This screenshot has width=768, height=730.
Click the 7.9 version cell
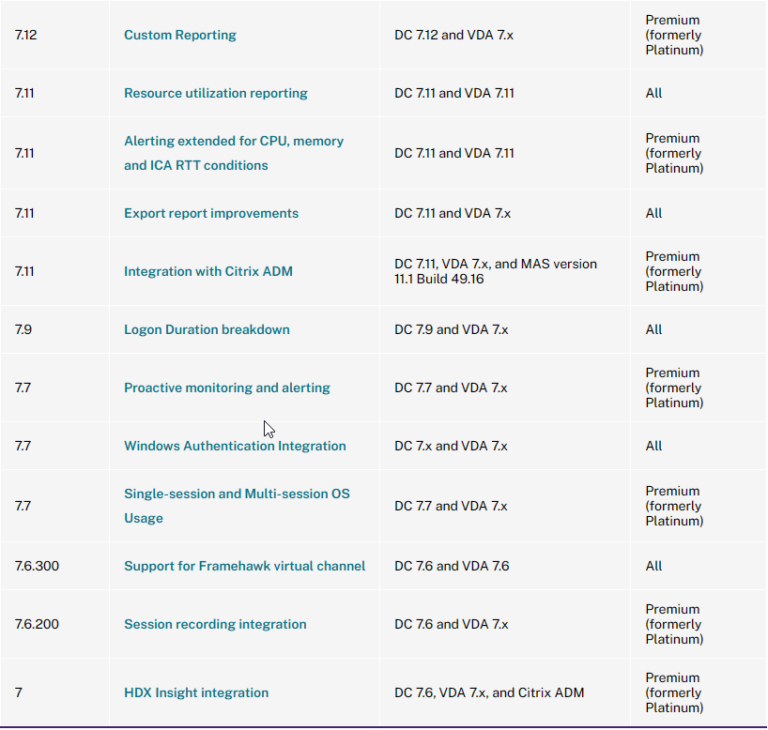(23, 329)
